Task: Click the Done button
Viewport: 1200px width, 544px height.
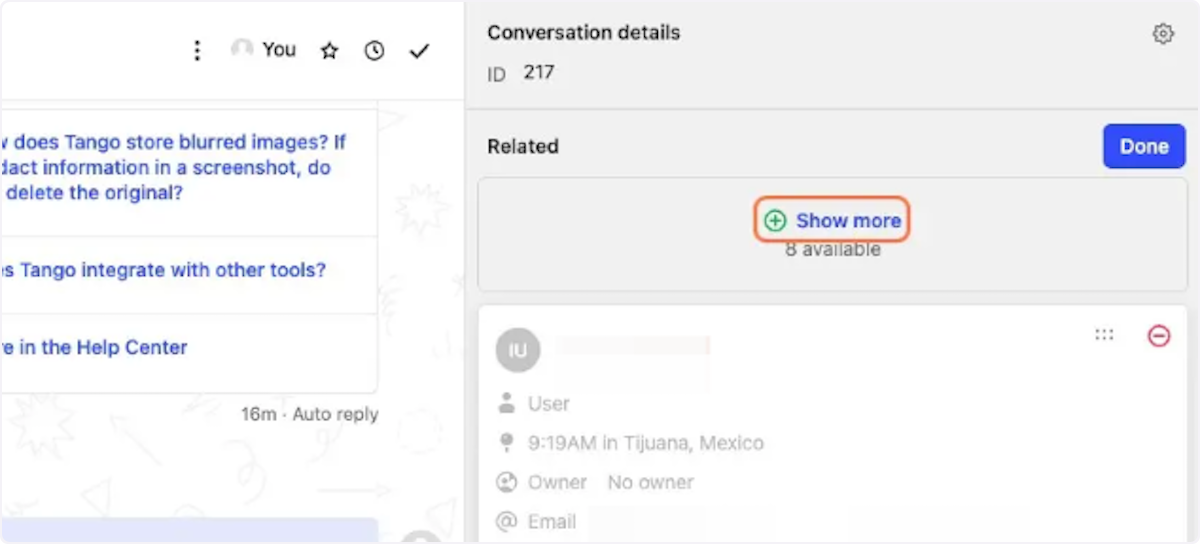Action: 1144,146
